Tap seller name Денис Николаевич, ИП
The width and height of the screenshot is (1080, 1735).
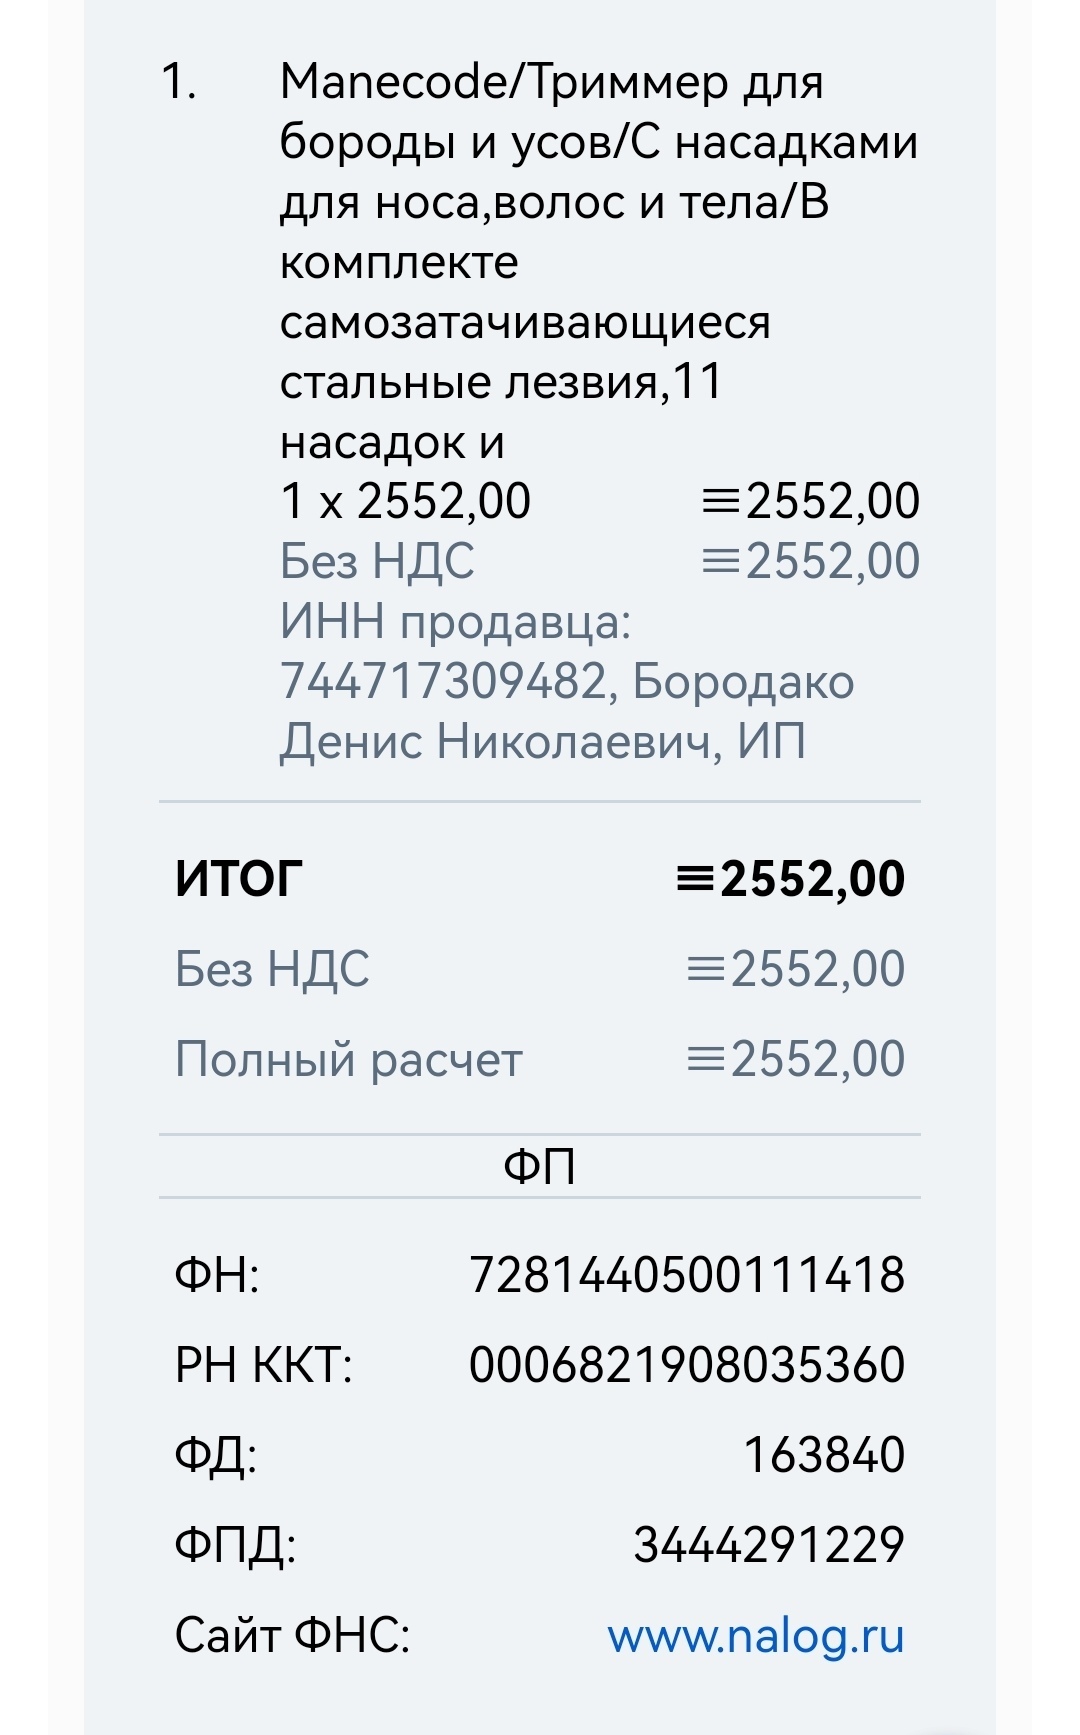(542, 742)
